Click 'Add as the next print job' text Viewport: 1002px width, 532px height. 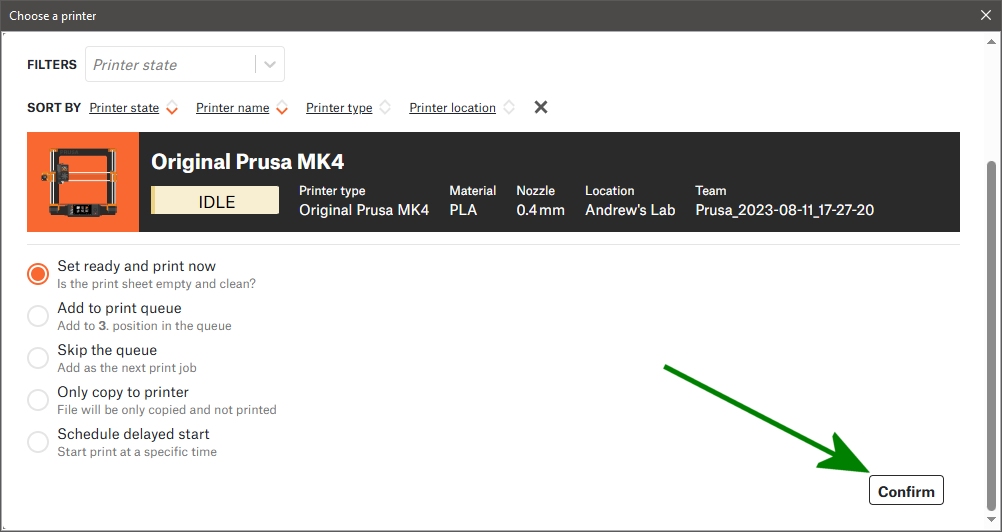(127, 368)
